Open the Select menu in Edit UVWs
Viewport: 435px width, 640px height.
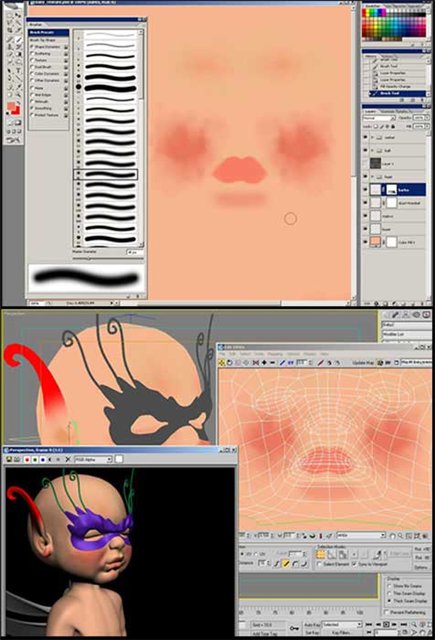tap(245, 353)
